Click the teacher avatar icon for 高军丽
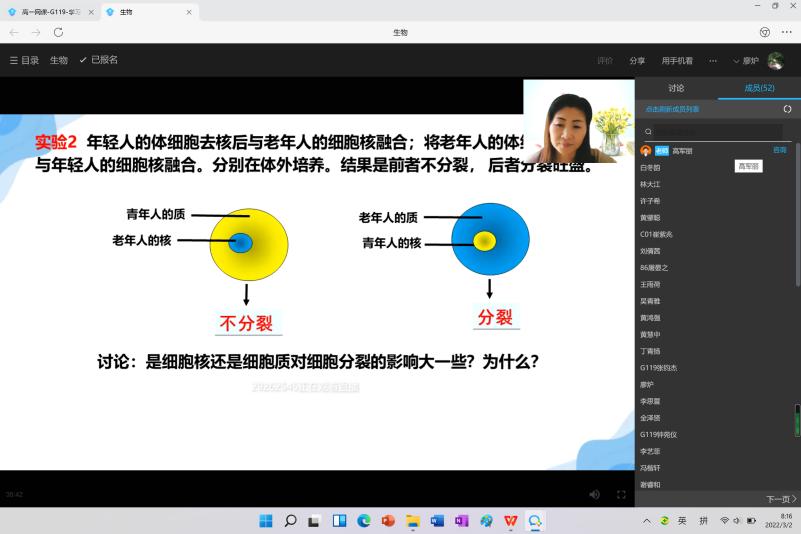 coord(646,150)
